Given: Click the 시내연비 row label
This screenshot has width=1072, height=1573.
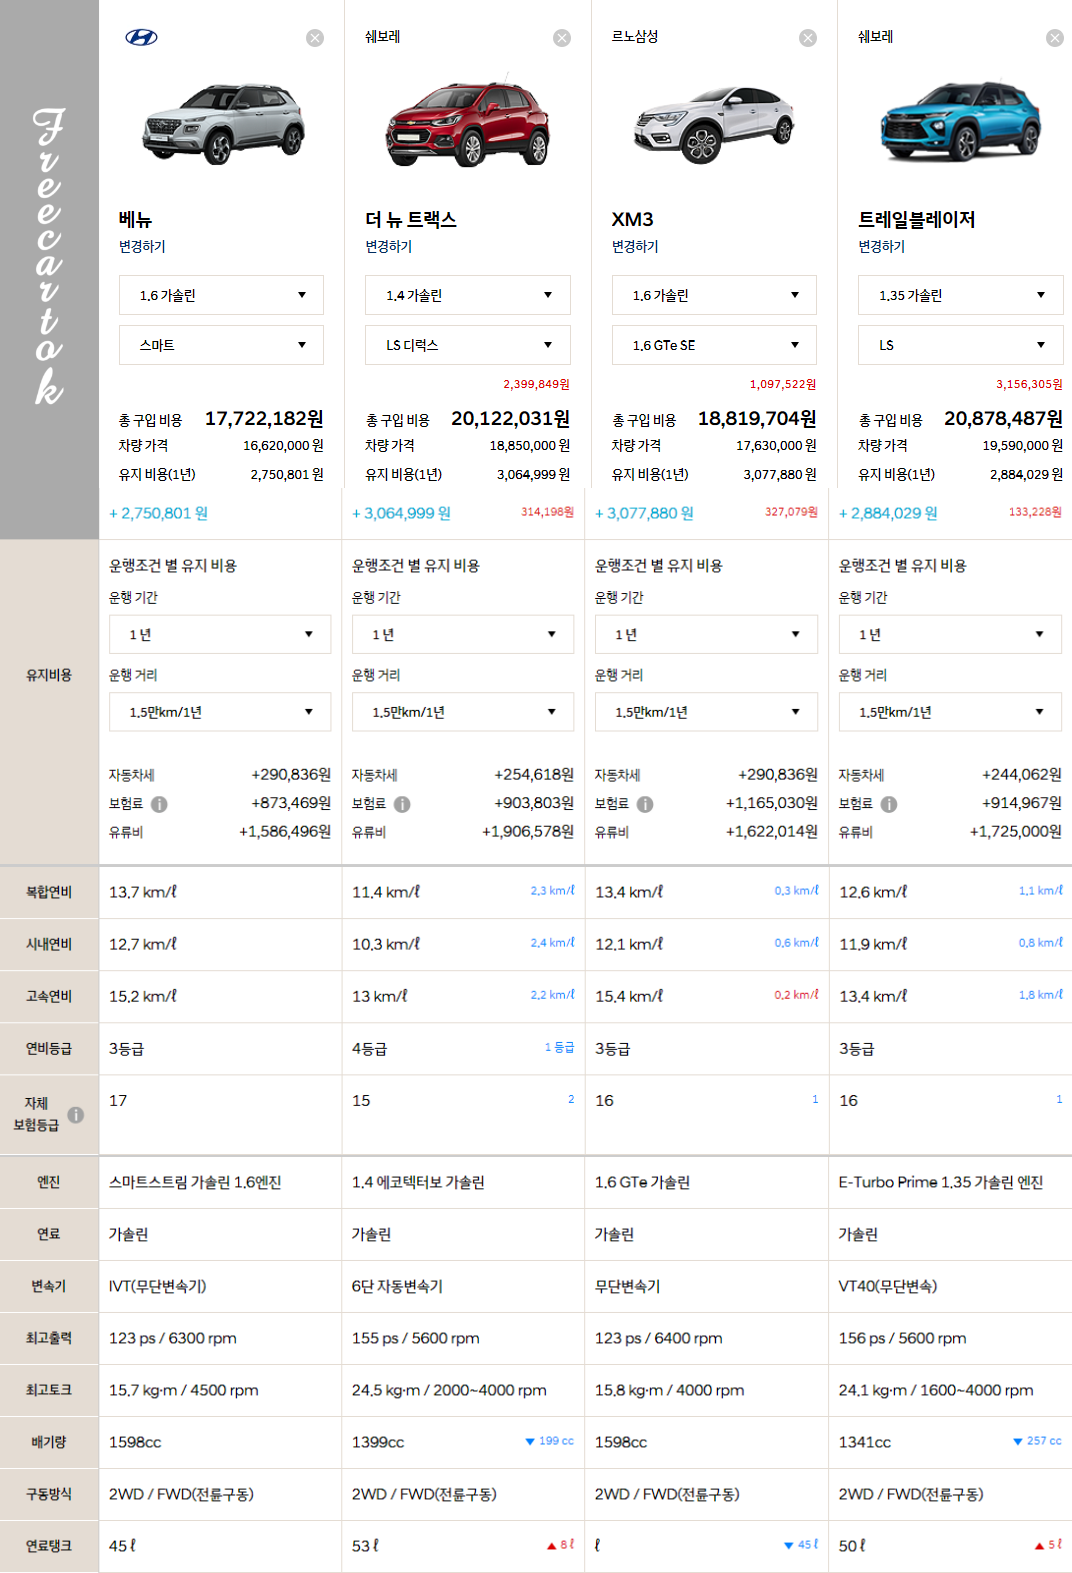Looking at the screenshot, I should (49, 944).
